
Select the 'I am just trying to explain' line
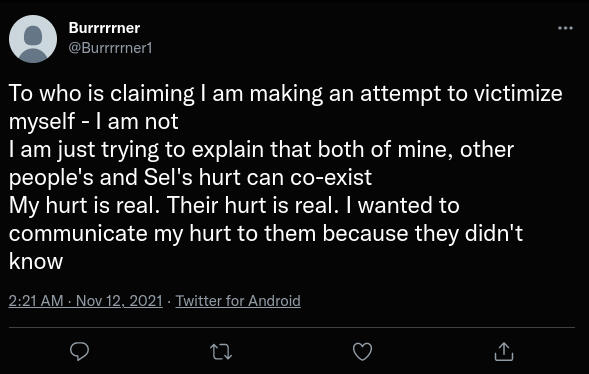[261, 149]
